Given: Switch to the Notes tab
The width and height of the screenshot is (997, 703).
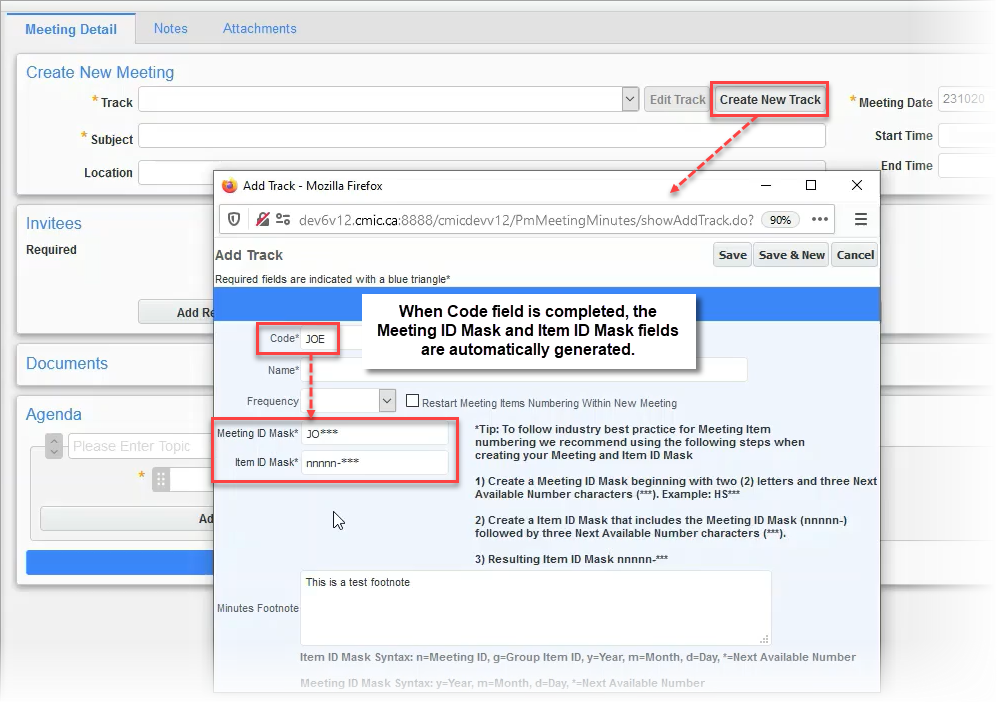Looking at the screenshot, I should tap(170, 29).
